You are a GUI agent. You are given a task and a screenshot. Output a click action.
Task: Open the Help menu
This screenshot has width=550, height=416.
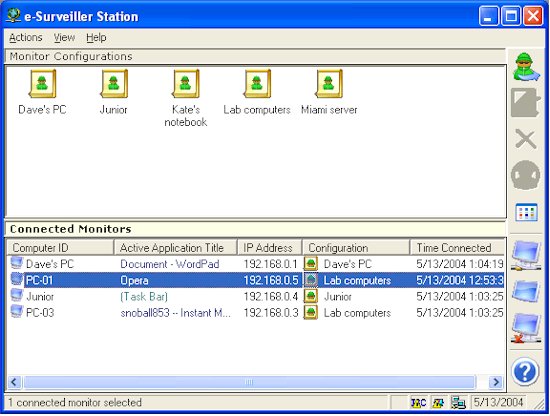[x=96, y=38]
